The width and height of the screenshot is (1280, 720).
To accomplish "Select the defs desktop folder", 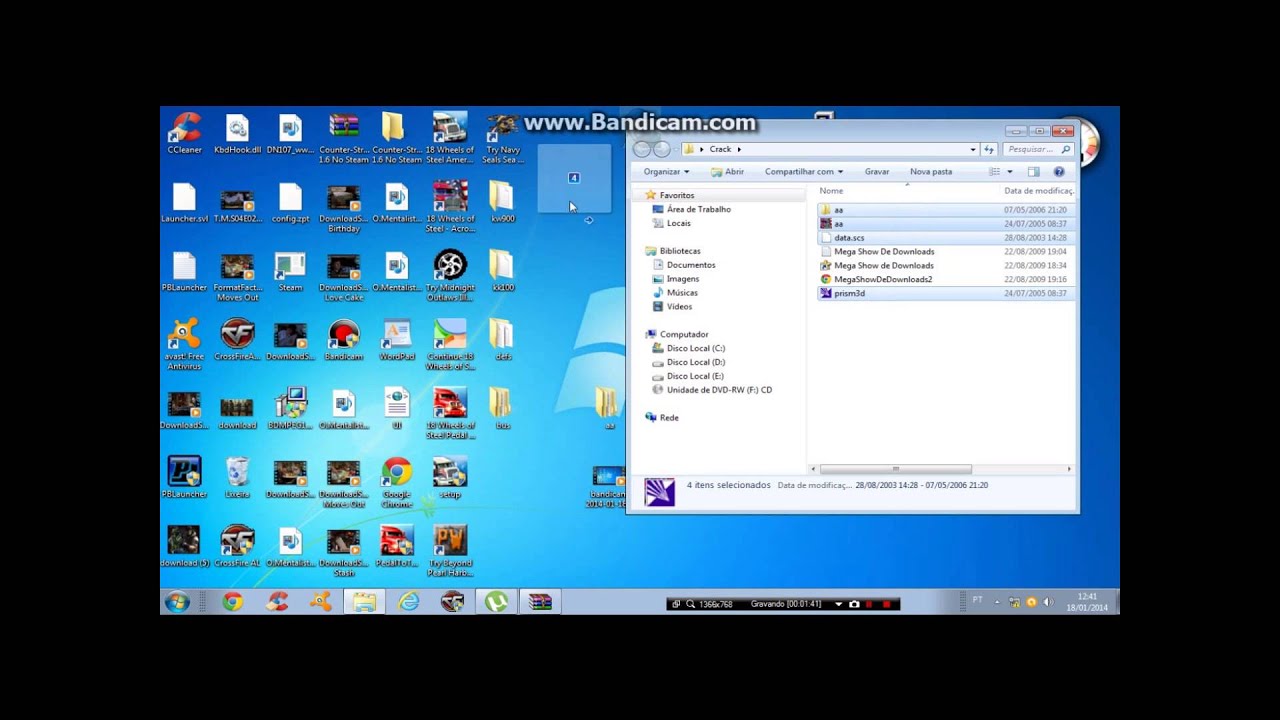I will click(x=502, y=341).
